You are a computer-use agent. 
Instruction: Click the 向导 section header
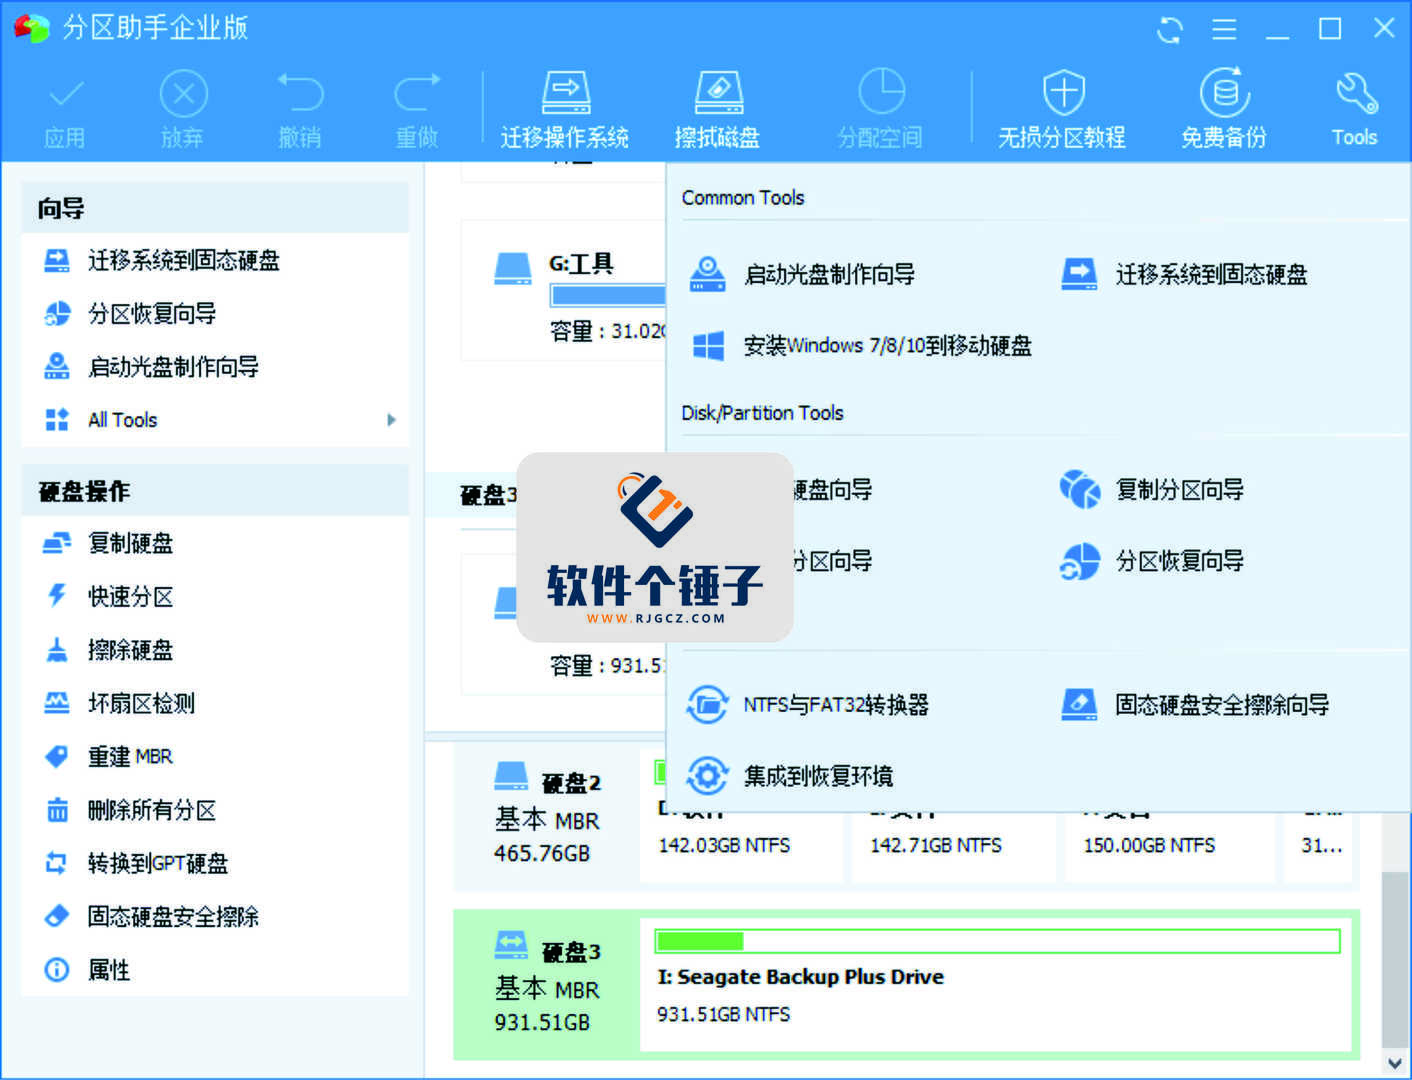tap(215, 208)
